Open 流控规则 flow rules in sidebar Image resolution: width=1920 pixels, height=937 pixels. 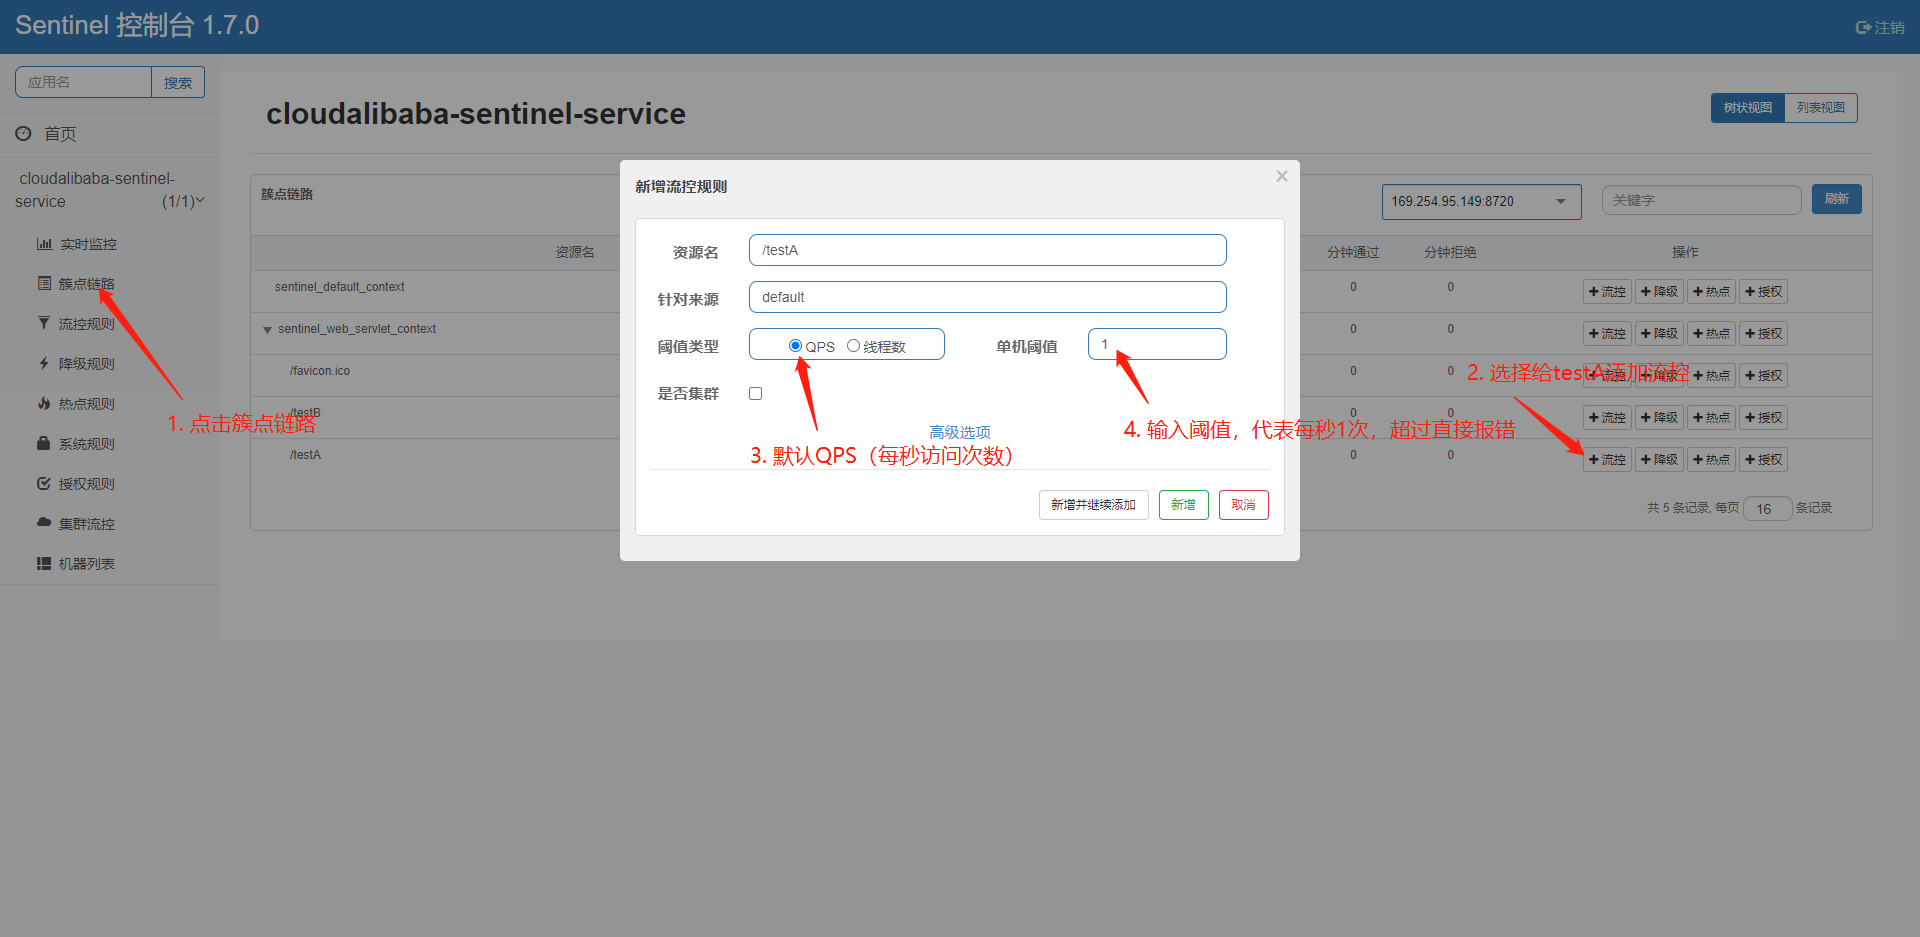(76, 324)
